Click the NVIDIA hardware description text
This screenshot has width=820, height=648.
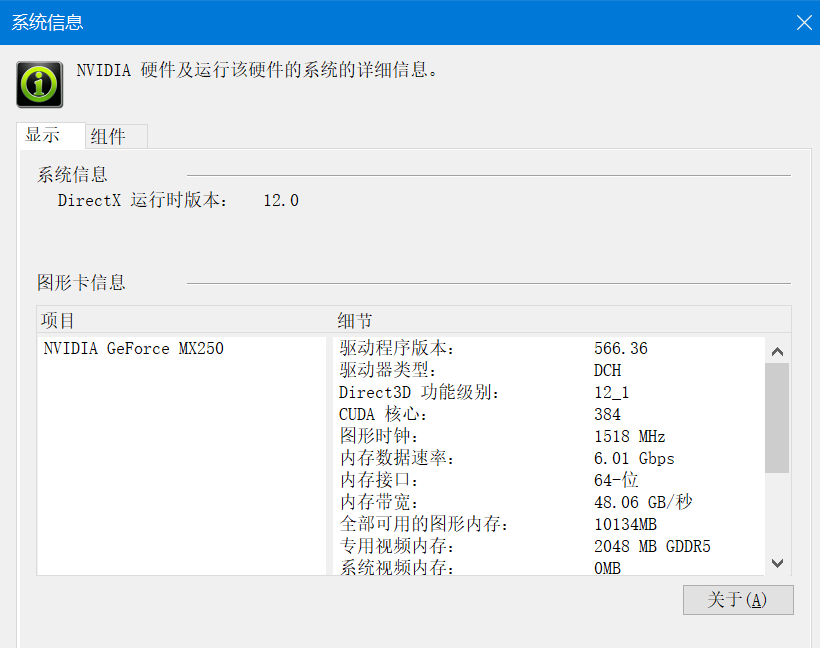coord(256,70)
